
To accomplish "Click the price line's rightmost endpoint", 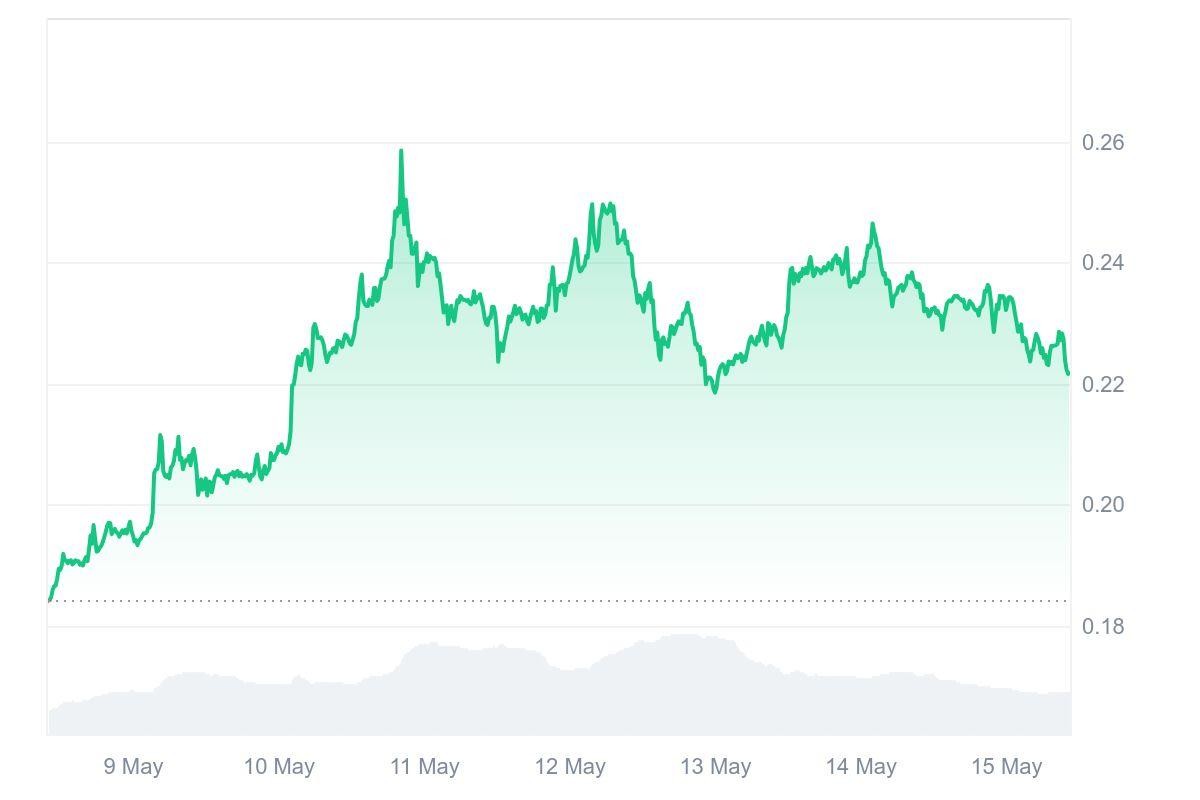I will [1068, 373].
